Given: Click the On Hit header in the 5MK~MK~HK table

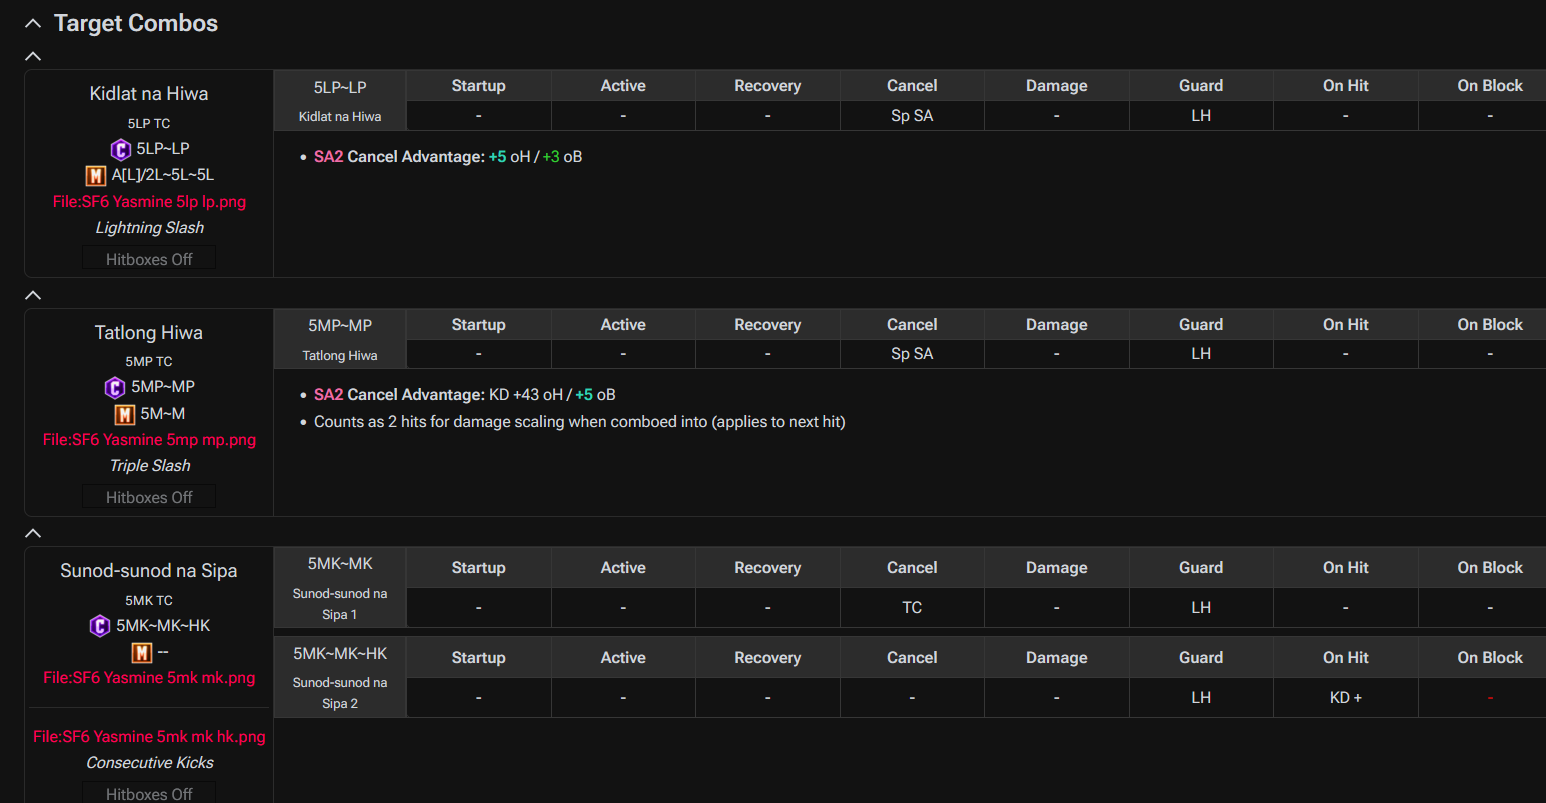Looking at the screenshot, I should pyautogui.click(x=1346, y=658).
